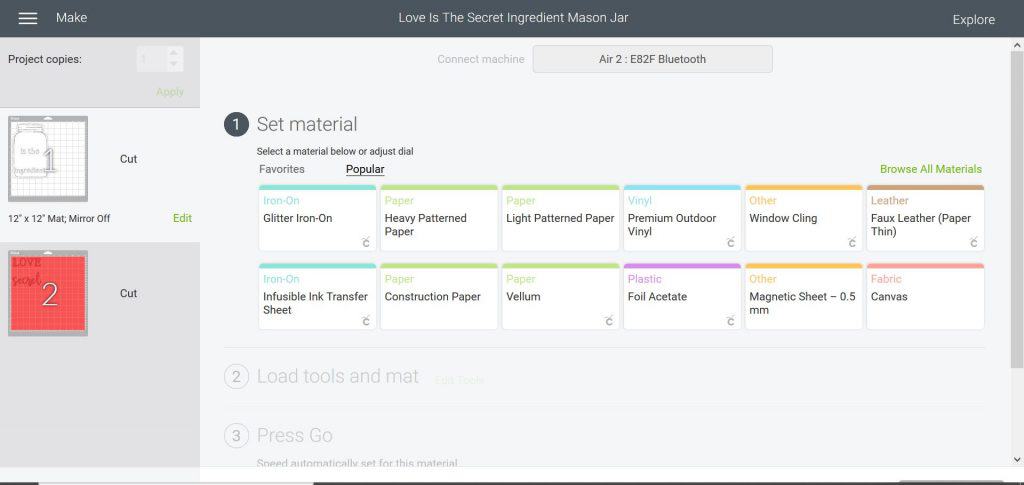Click Edit for mat 1
The image size is (1024, 485).
[182, 218]
